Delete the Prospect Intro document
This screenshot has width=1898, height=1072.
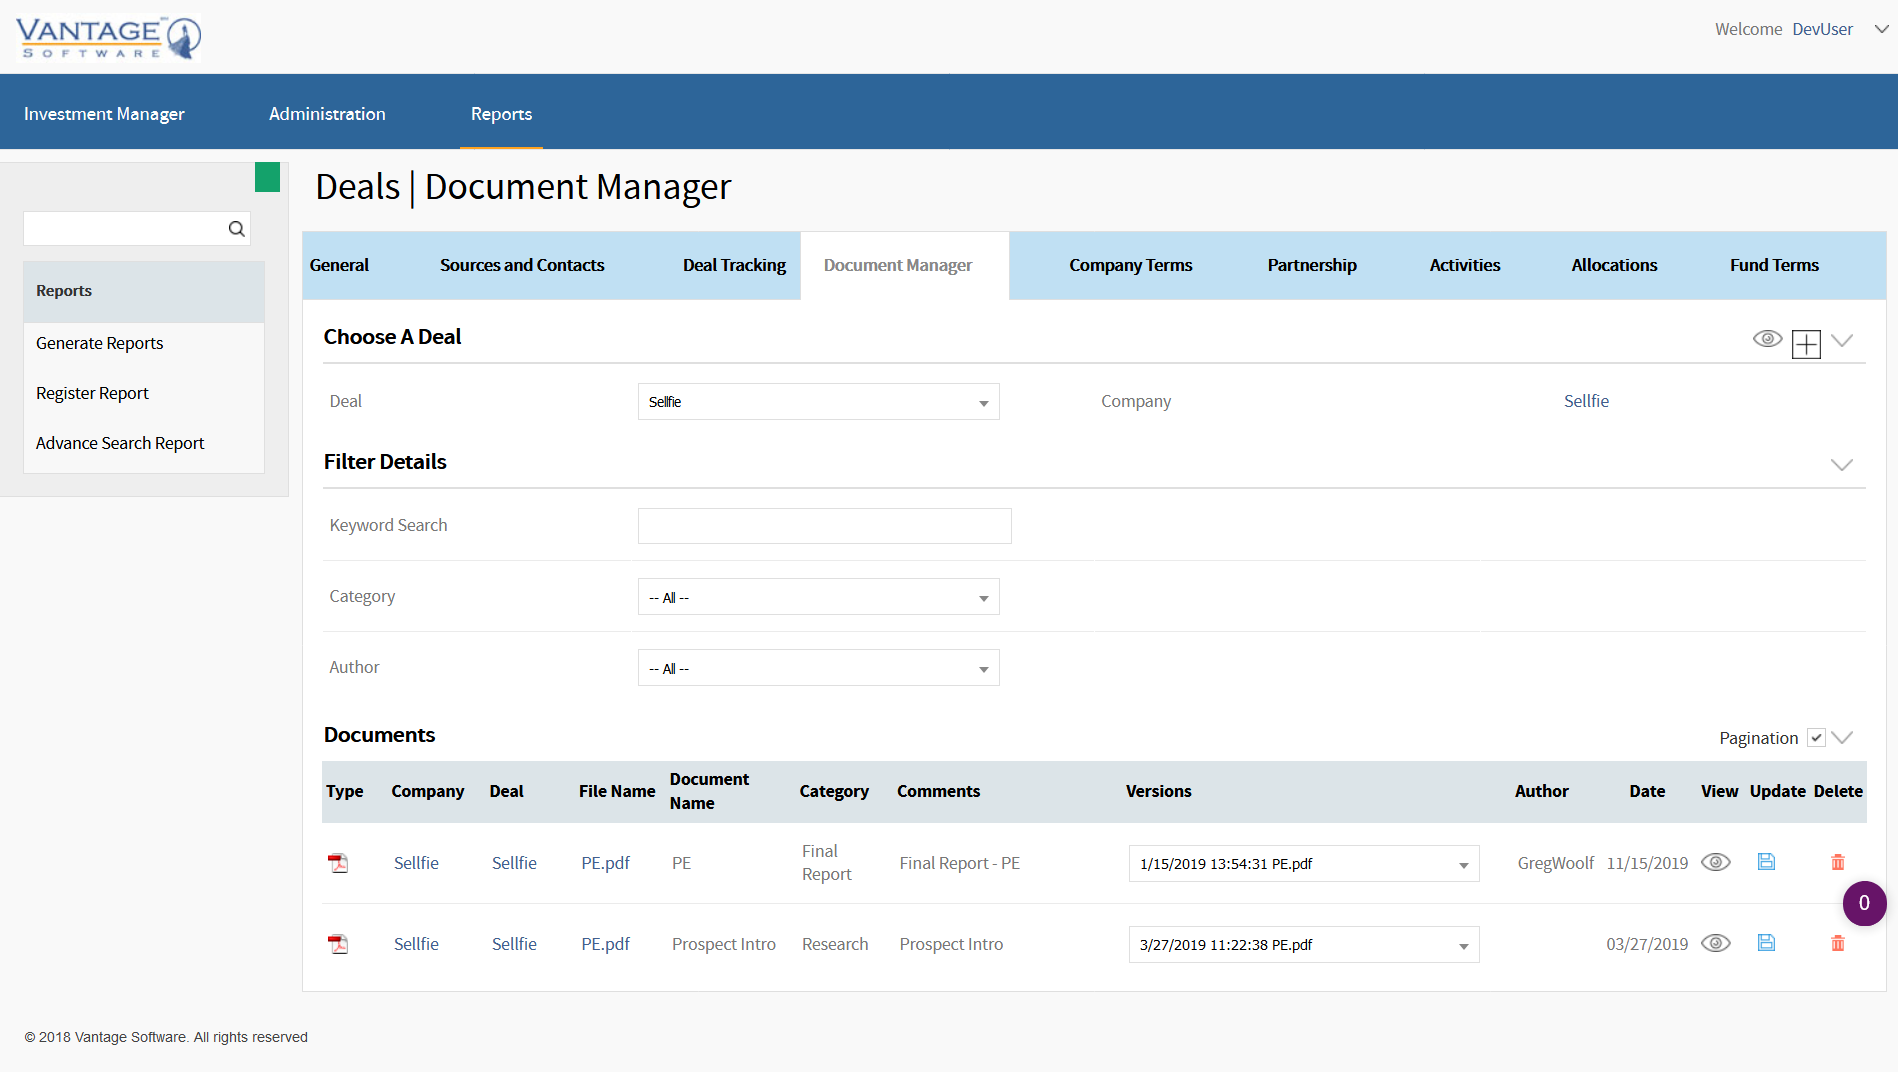1838,943
